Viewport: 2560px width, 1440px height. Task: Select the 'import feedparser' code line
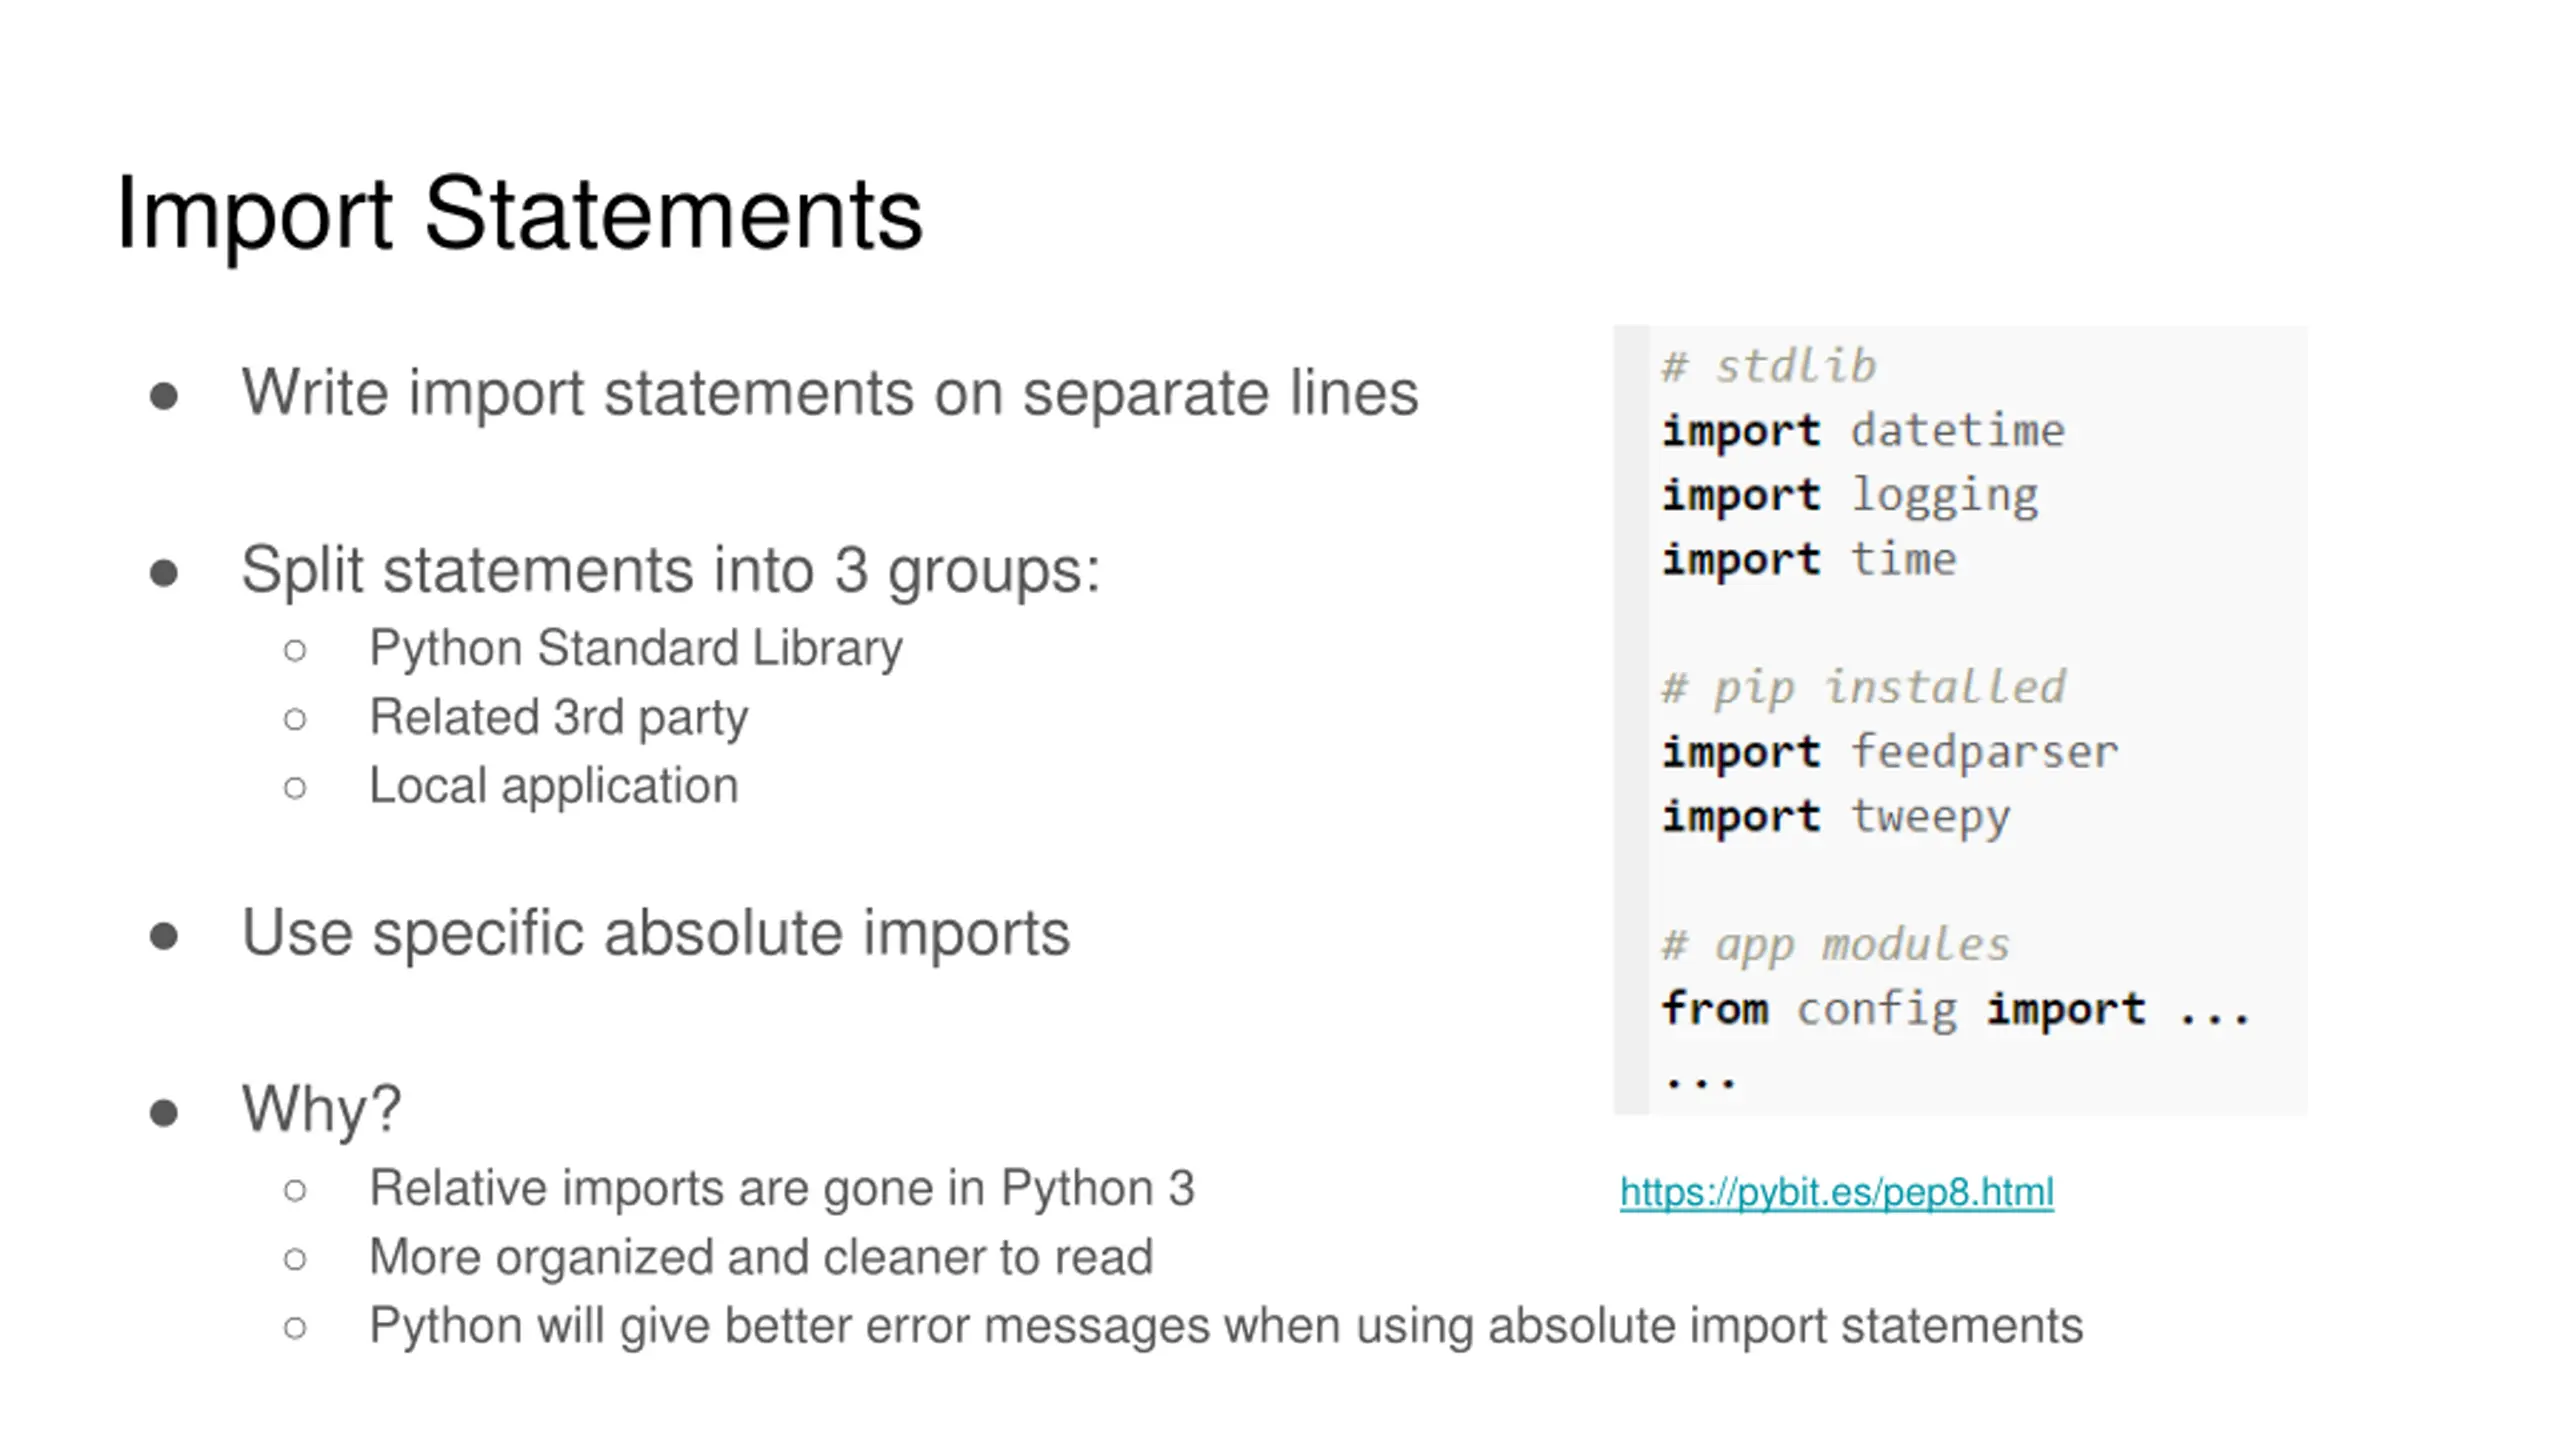point(1890,752)
